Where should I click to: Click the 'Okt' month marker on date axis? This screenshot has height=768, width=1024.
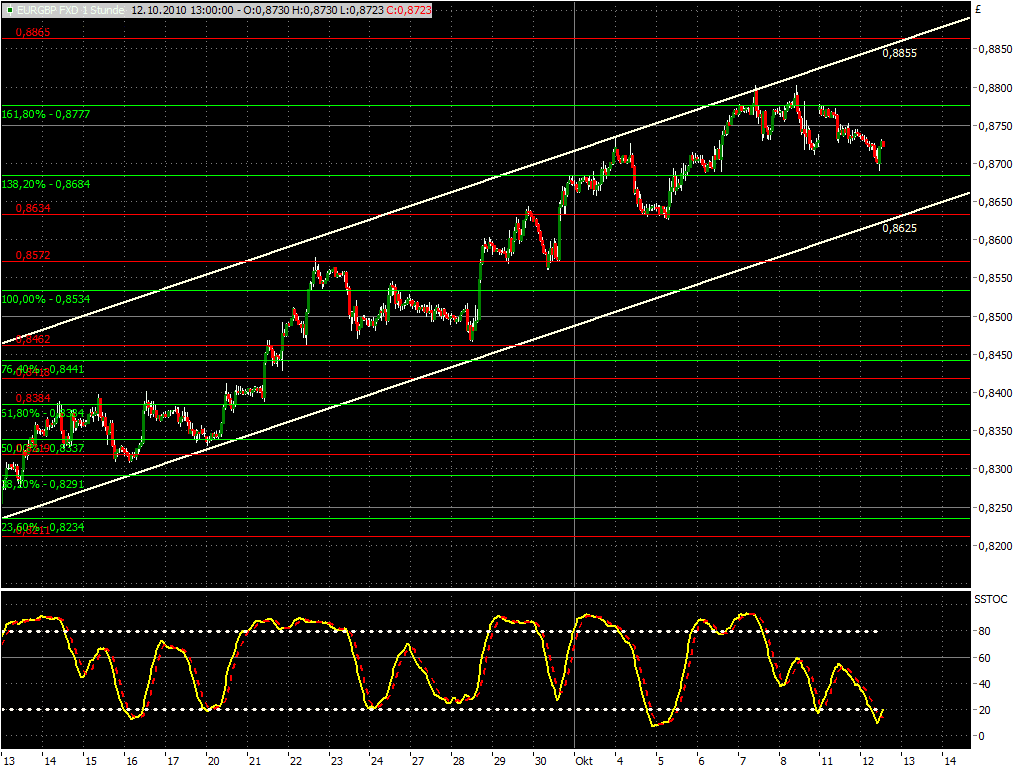pos(584,761)
